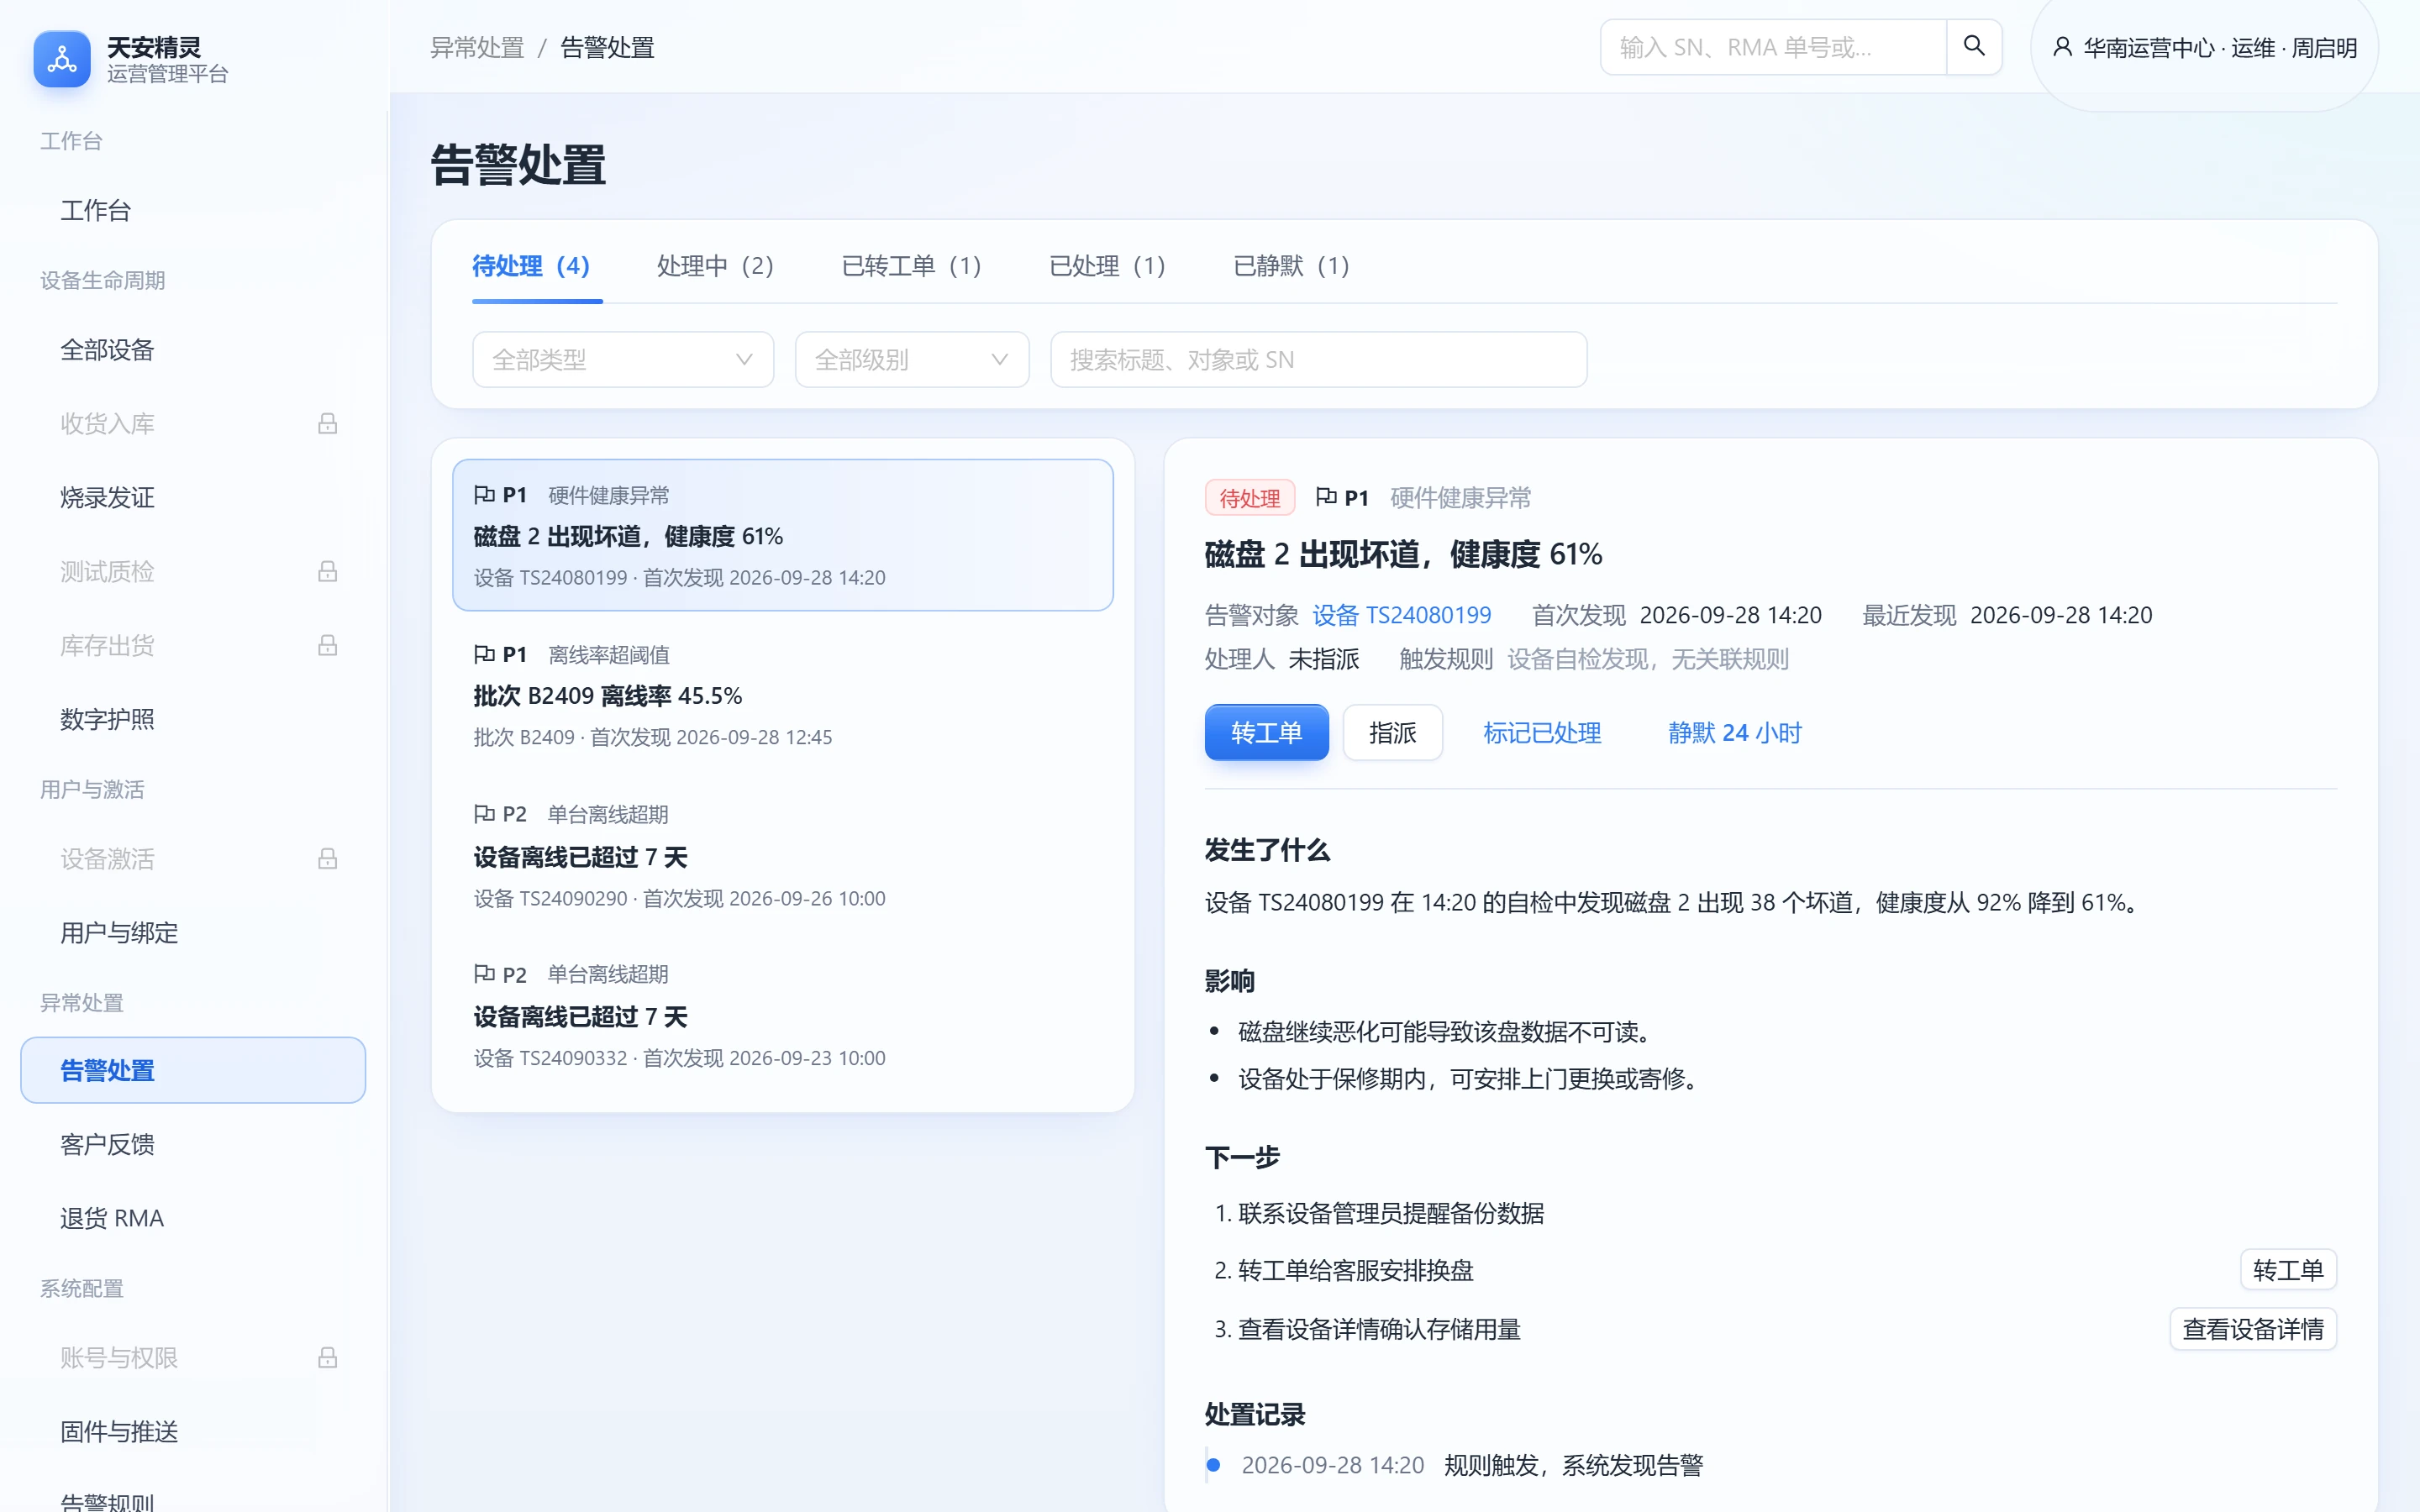Focus the top SN、RMA 单号 search field
2420x1512 pixels.
click(1773, 47)
